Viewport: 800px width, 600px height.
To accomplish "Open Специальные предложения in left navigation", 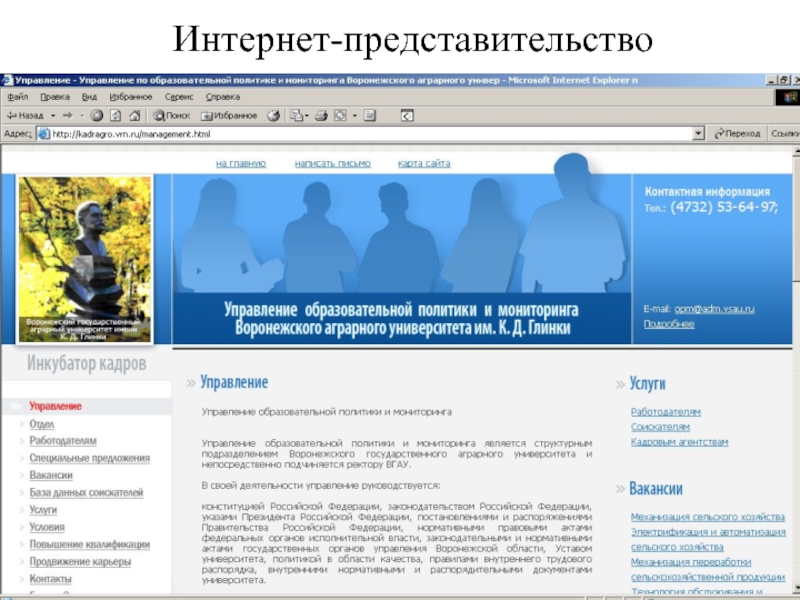I will 90,458.
